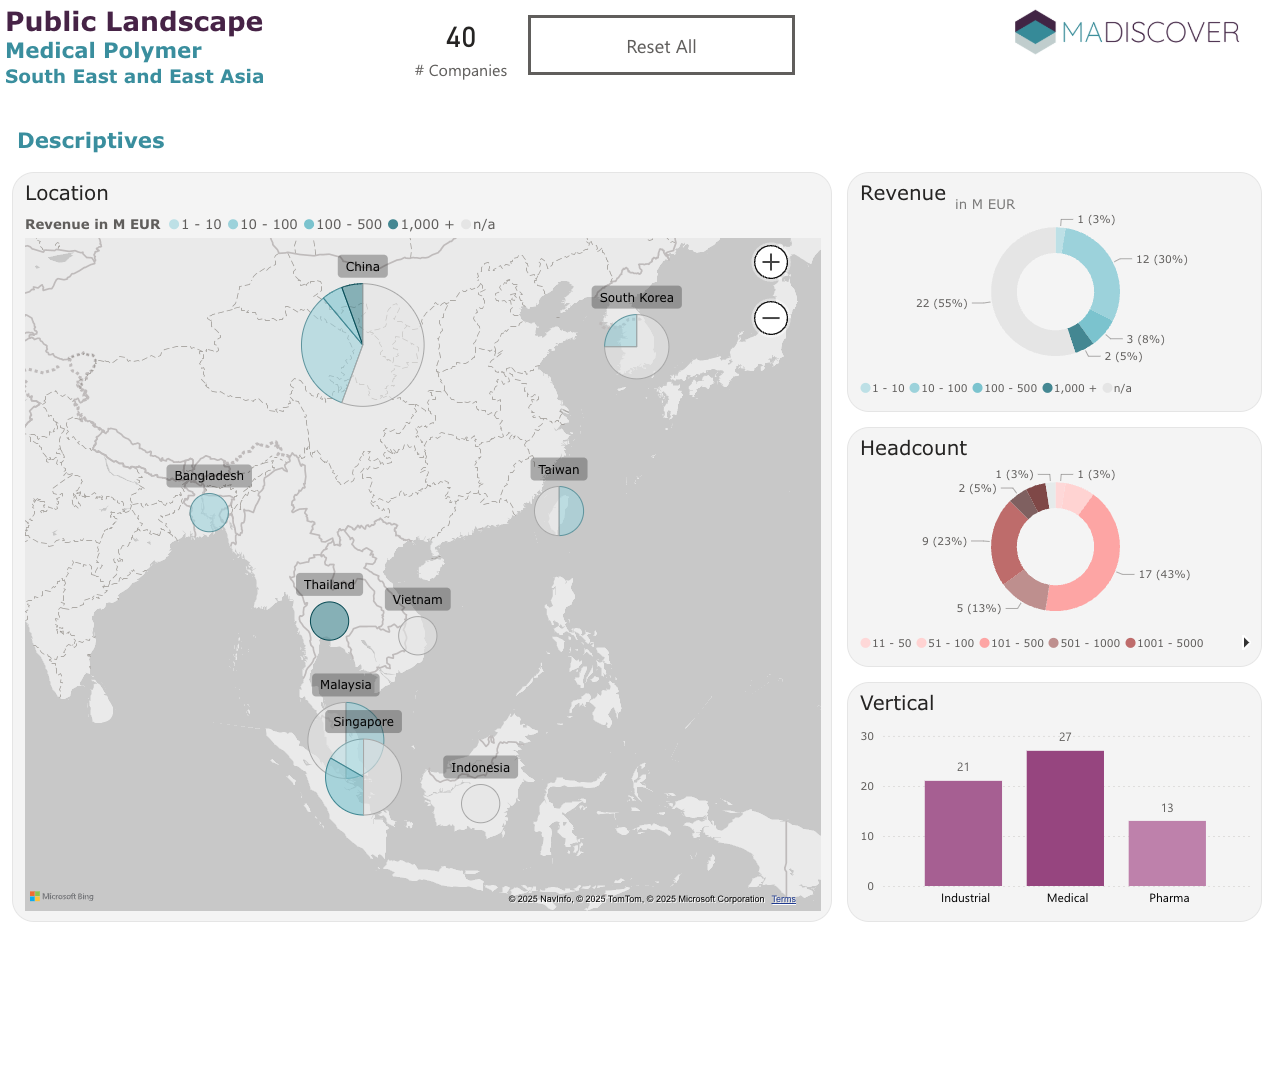The width and height of the screenshot is (1285, 1068).
Task: Toggle the 10 - 100 revenue donut legend
Action: point(938,389)
